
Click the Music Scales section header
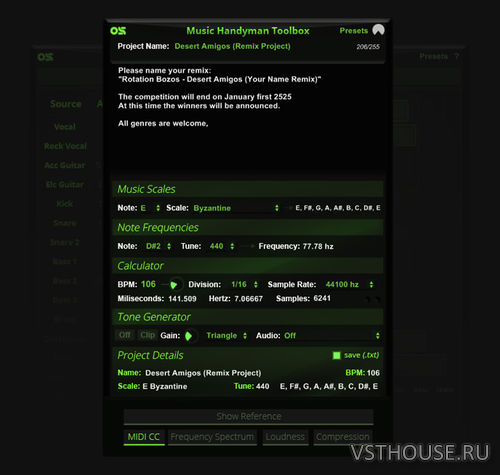tap(248, 189)
